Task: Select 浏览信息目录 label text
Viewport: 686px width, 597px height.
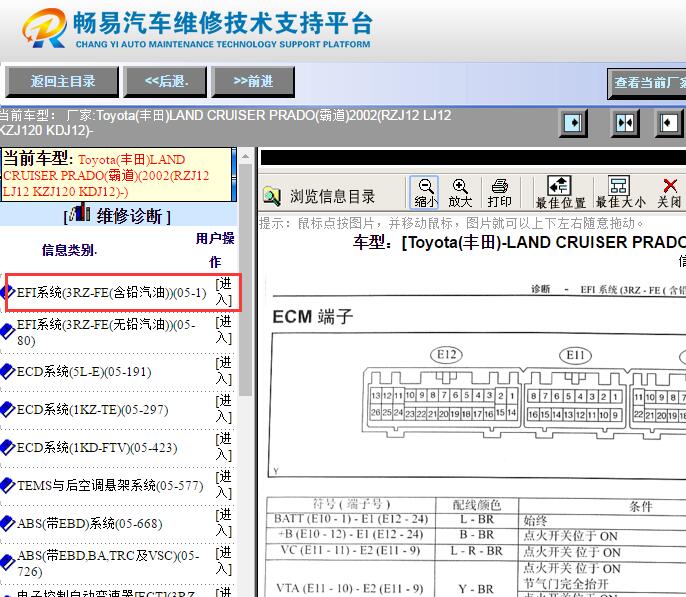Action: (x=332, y=196)
